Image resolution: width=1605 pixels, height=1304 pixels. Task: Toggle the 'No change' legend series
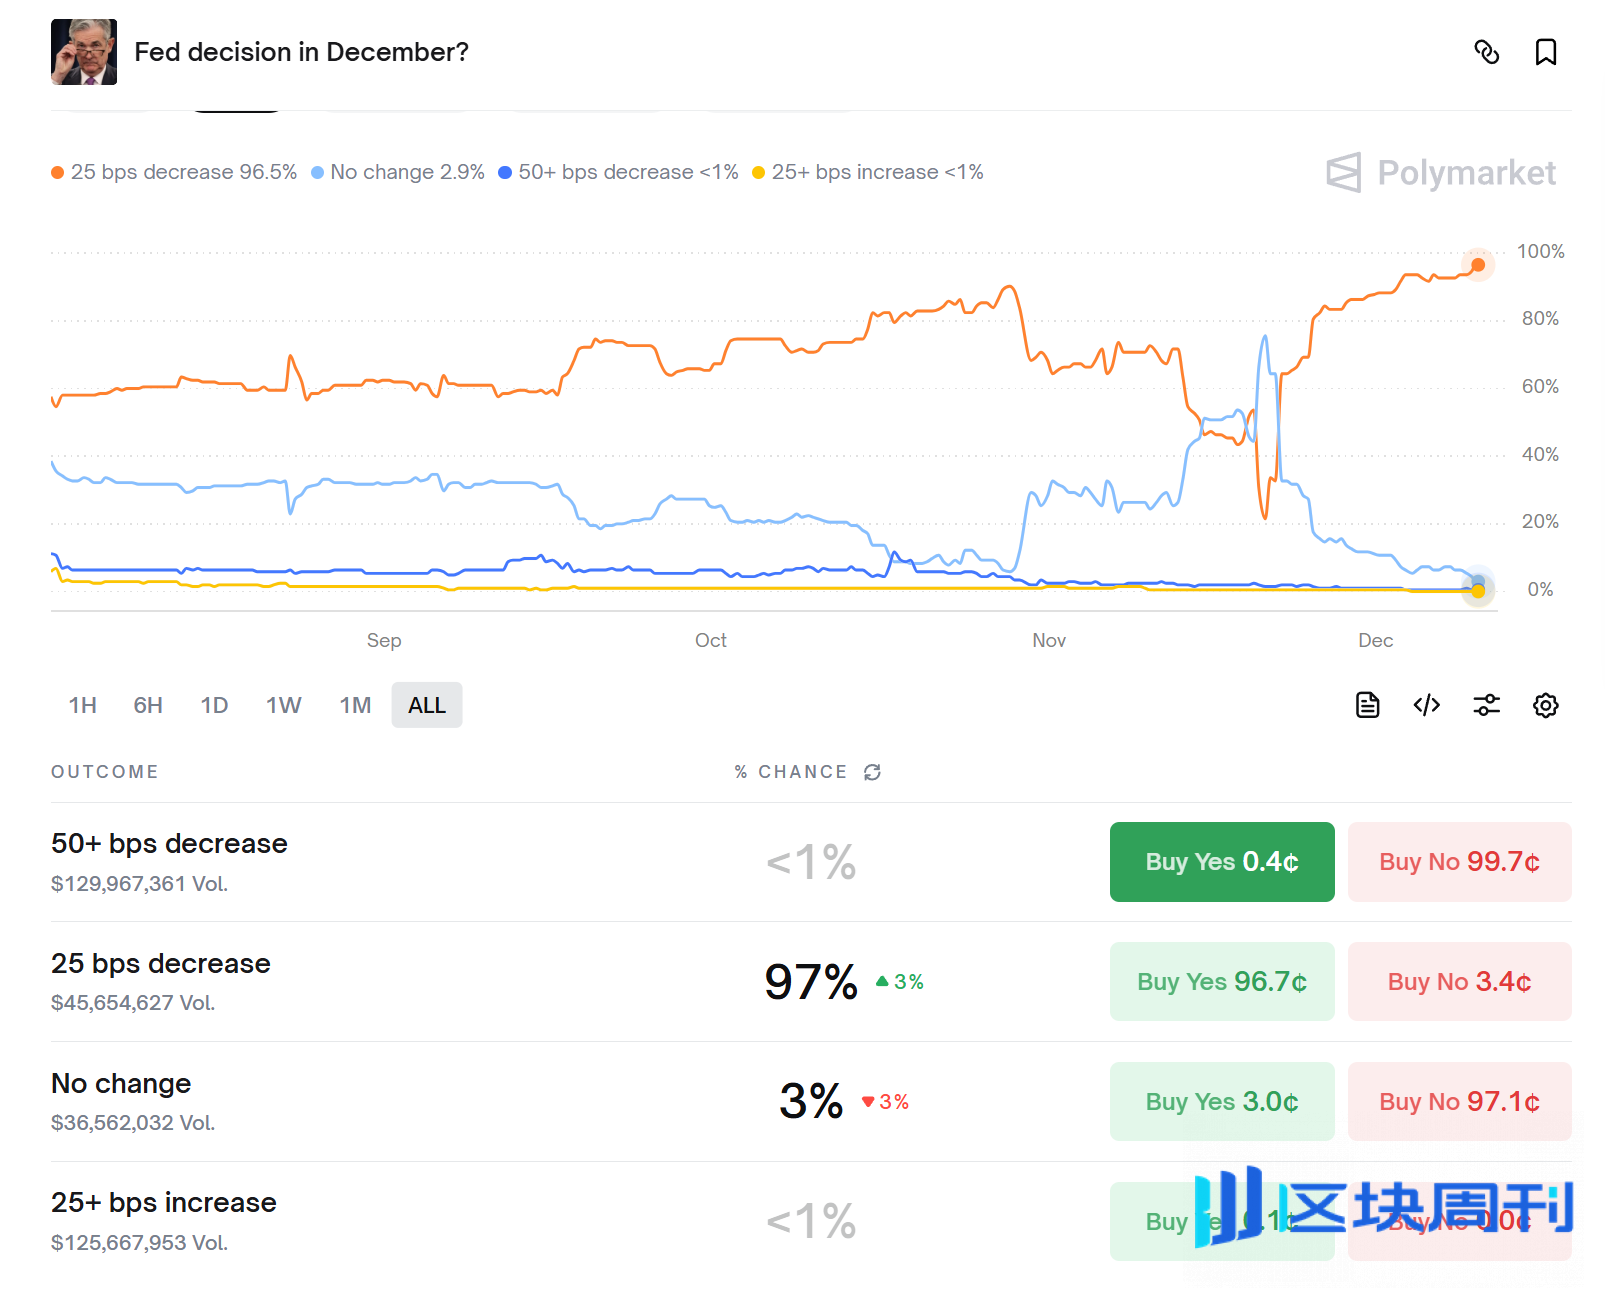pyautogui.click(x=398, y=172)
